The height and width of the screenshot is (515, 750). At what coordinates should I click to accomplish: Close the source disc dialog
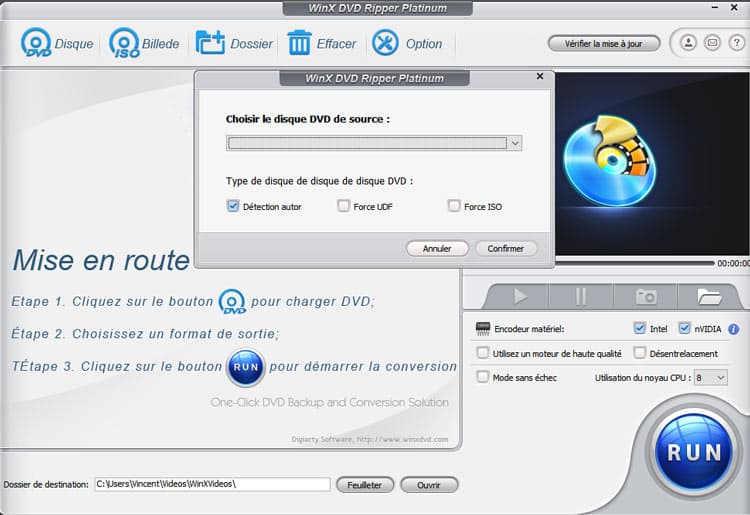pyautogui.click(x=540, y=76)
